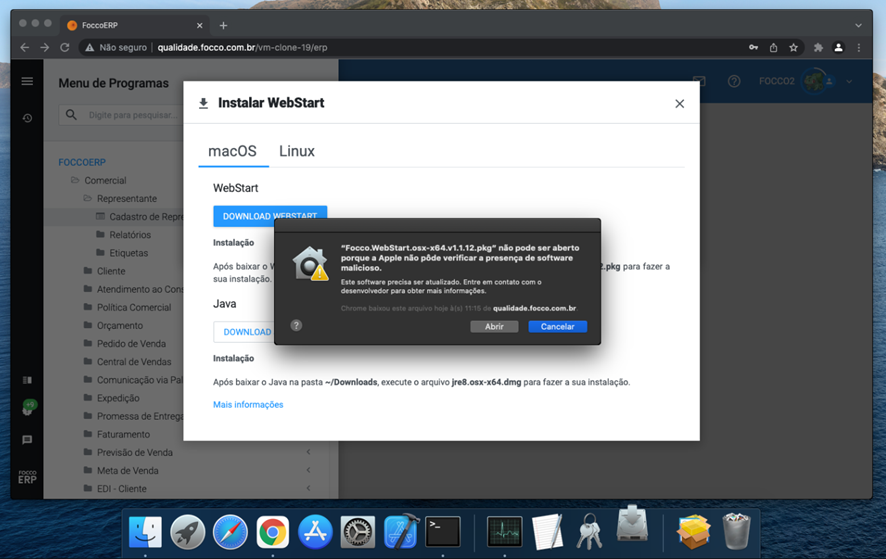Close the Instalar WebStart dialog
Screen dimensions: 886x559
click(679, 103)
